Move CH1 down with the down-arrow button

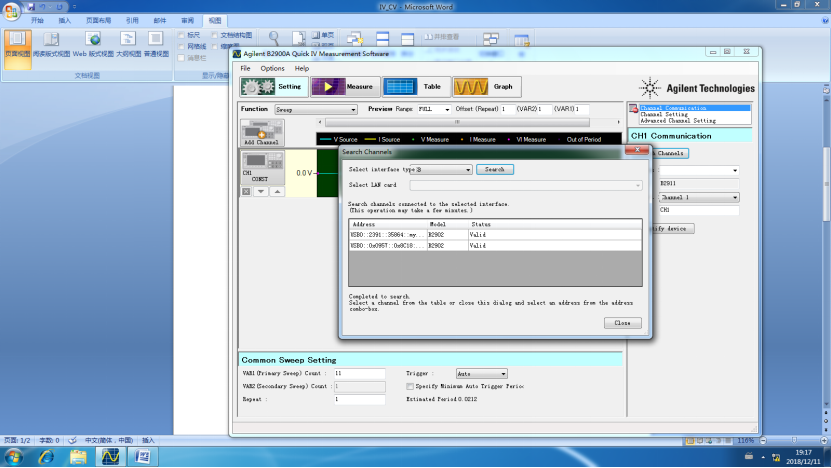(x=261, y=191)
